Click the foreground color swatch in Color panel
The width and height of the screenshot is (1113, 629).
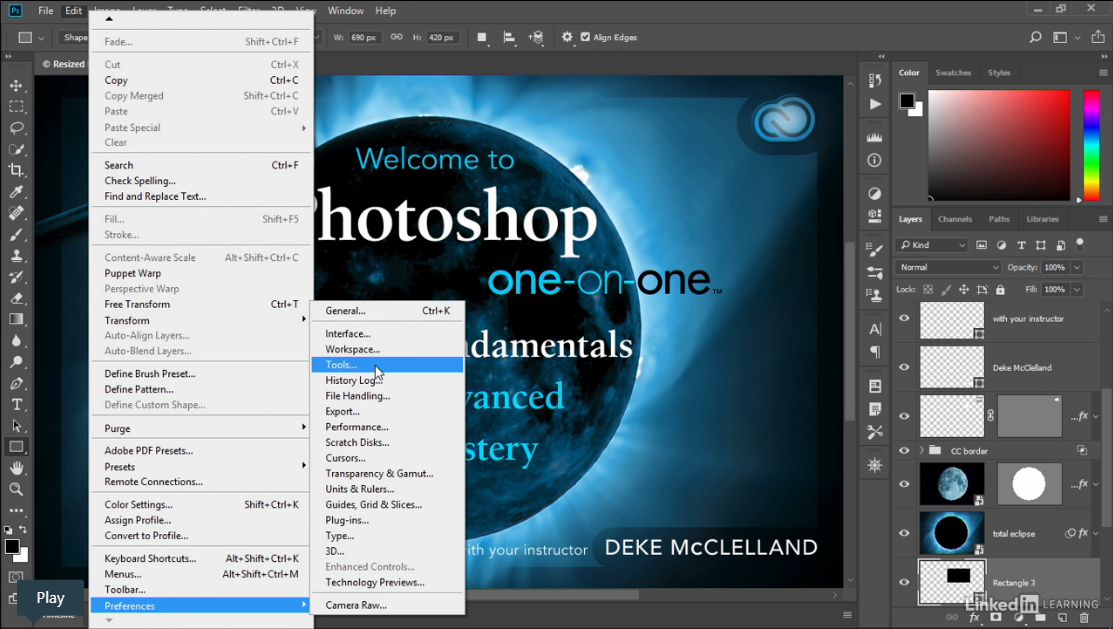tap(907, 101)
